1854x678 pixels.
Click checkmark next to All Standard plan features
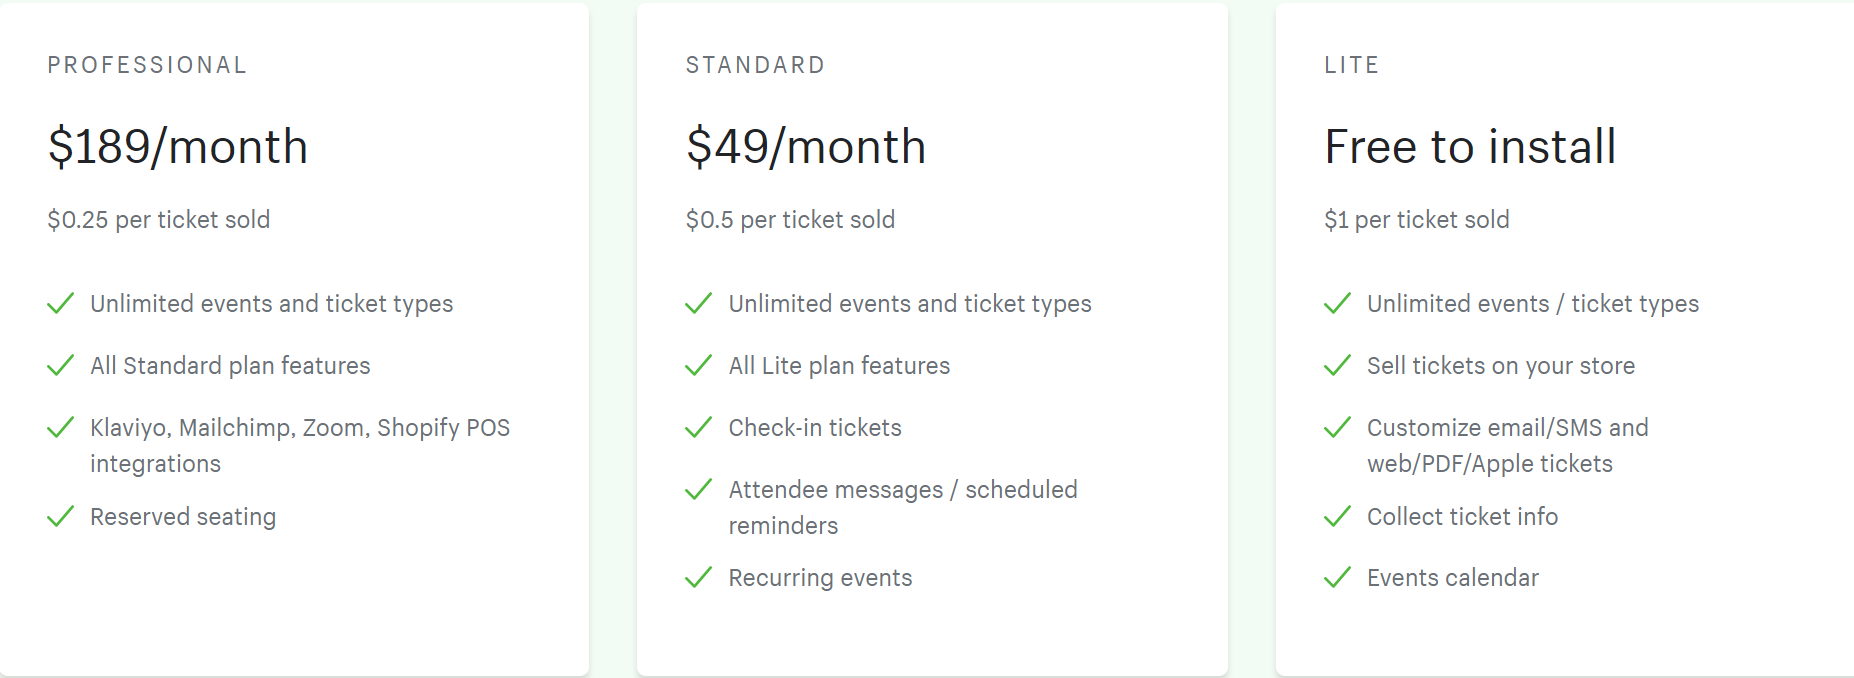click(61, 365)
